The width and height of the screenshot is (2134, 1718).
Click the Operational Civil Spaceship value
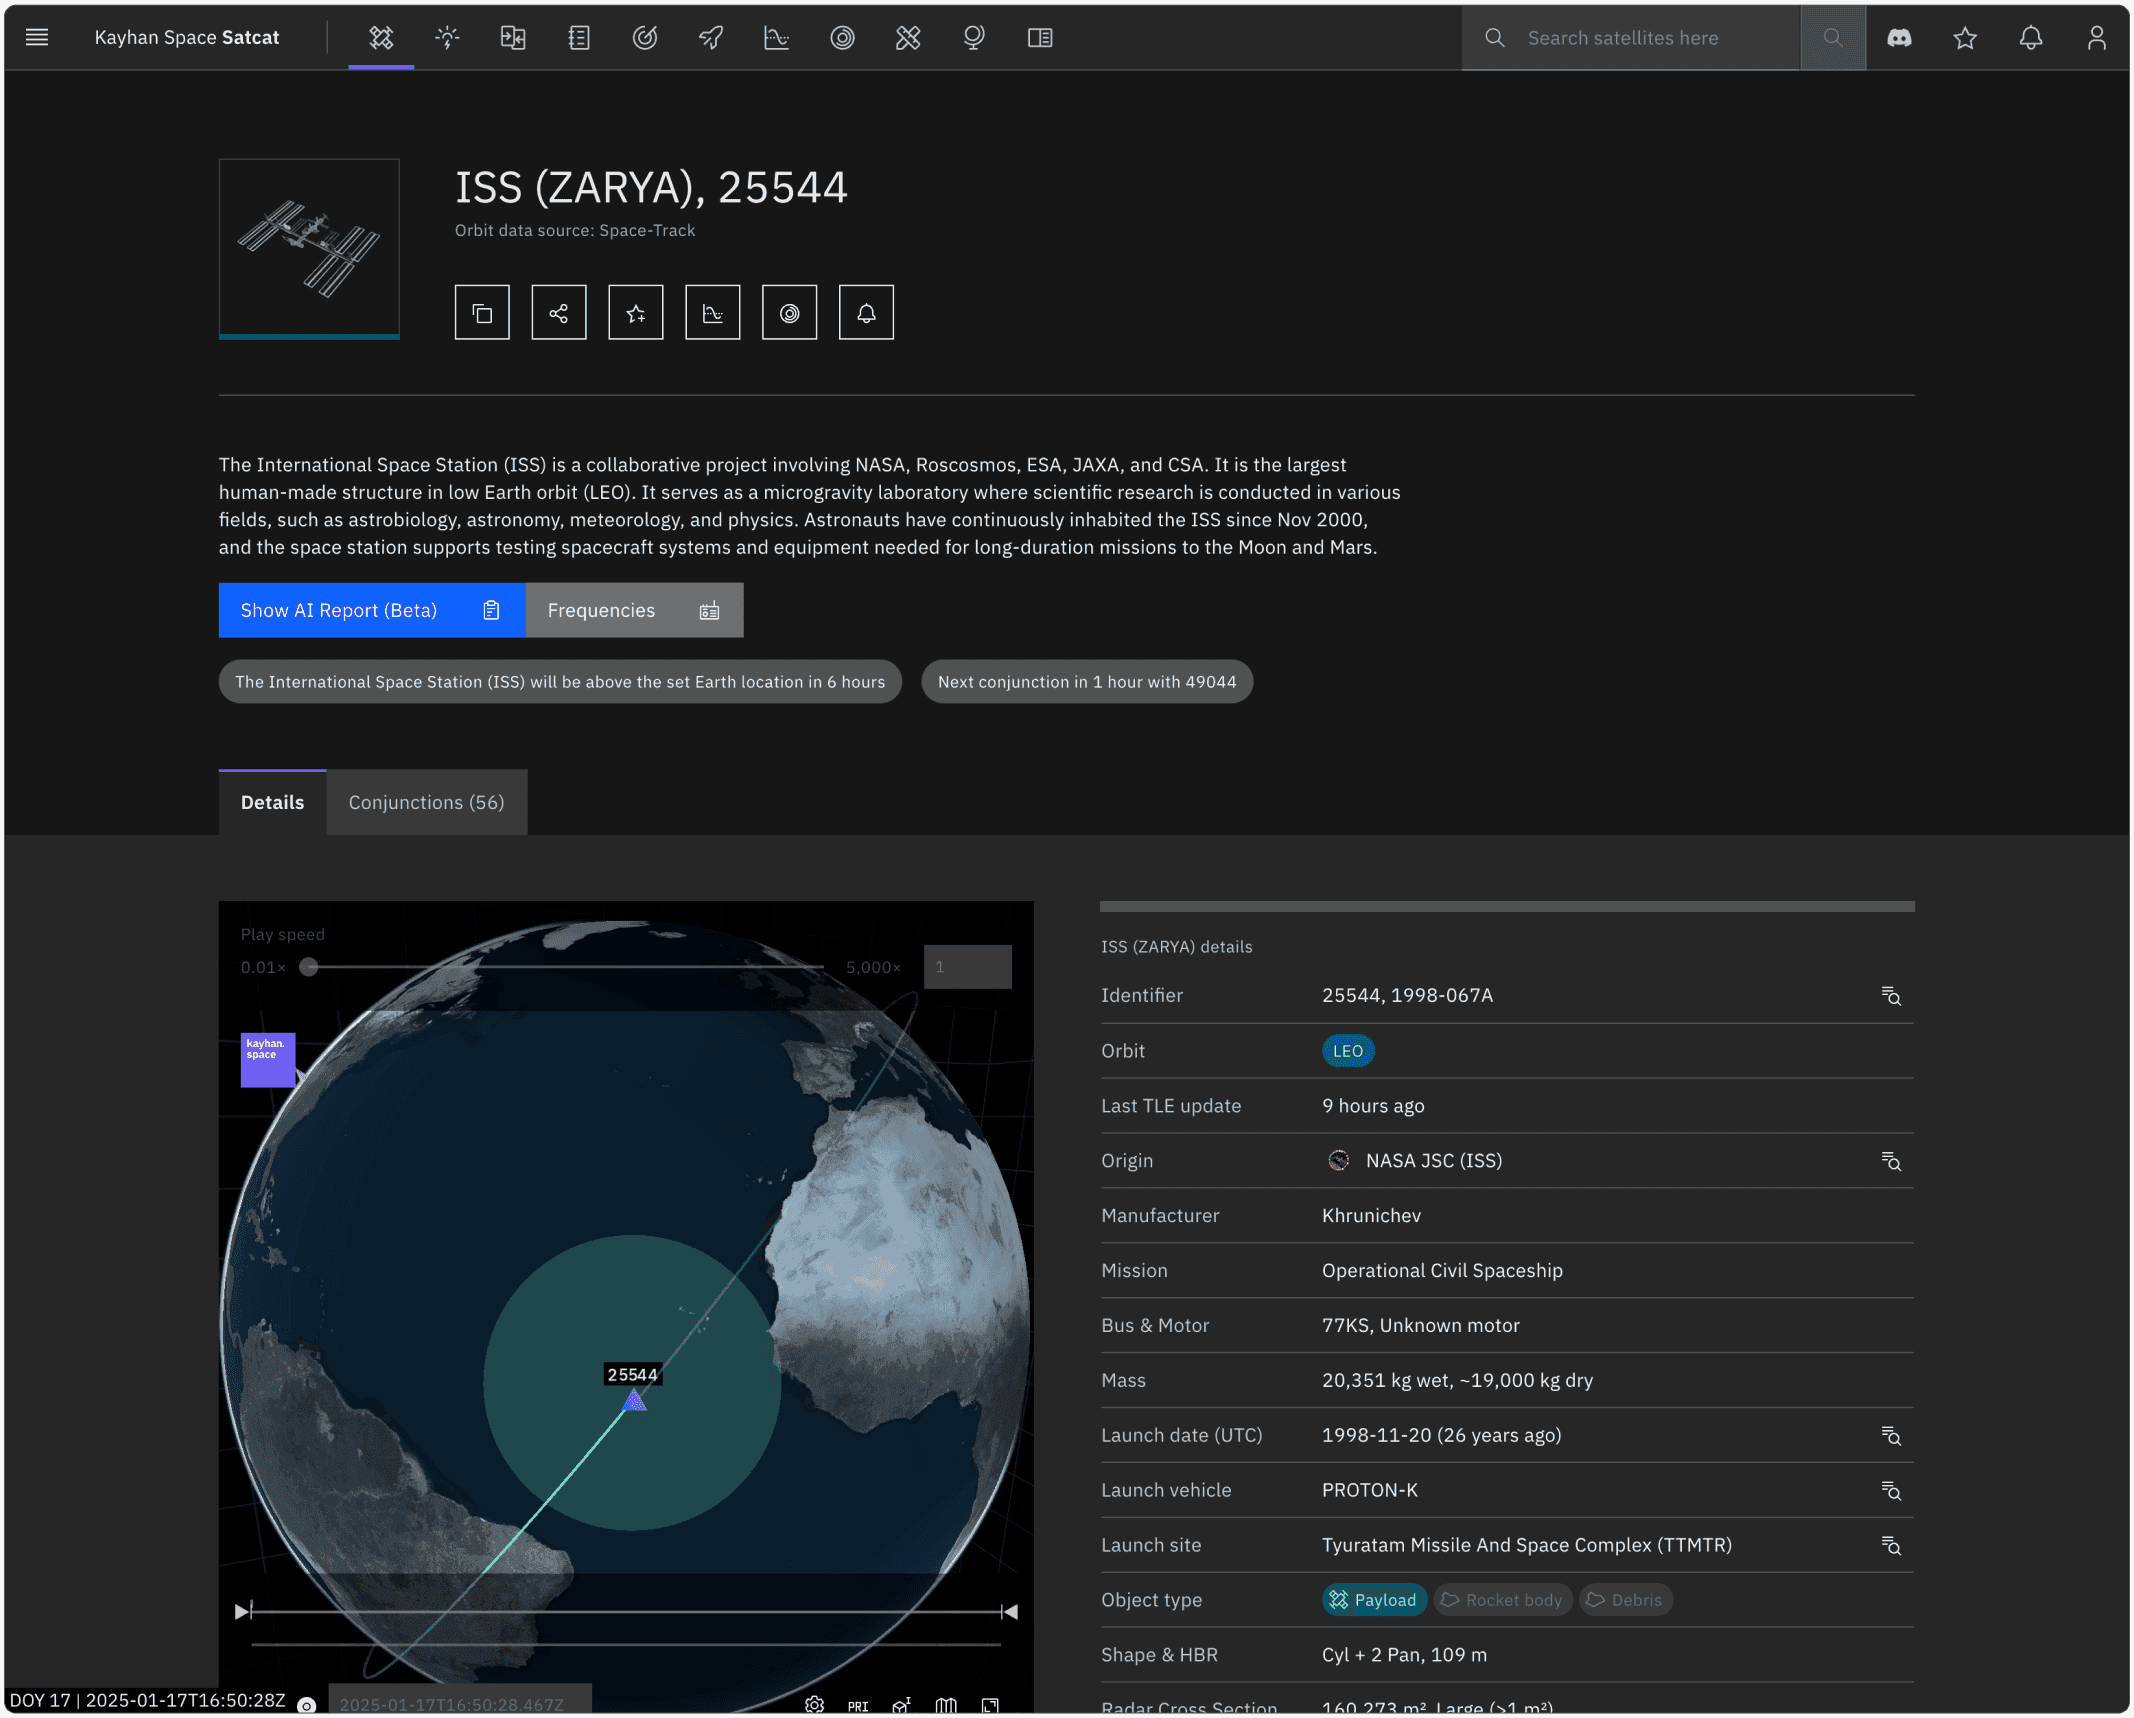[x=1442, y=1270]
